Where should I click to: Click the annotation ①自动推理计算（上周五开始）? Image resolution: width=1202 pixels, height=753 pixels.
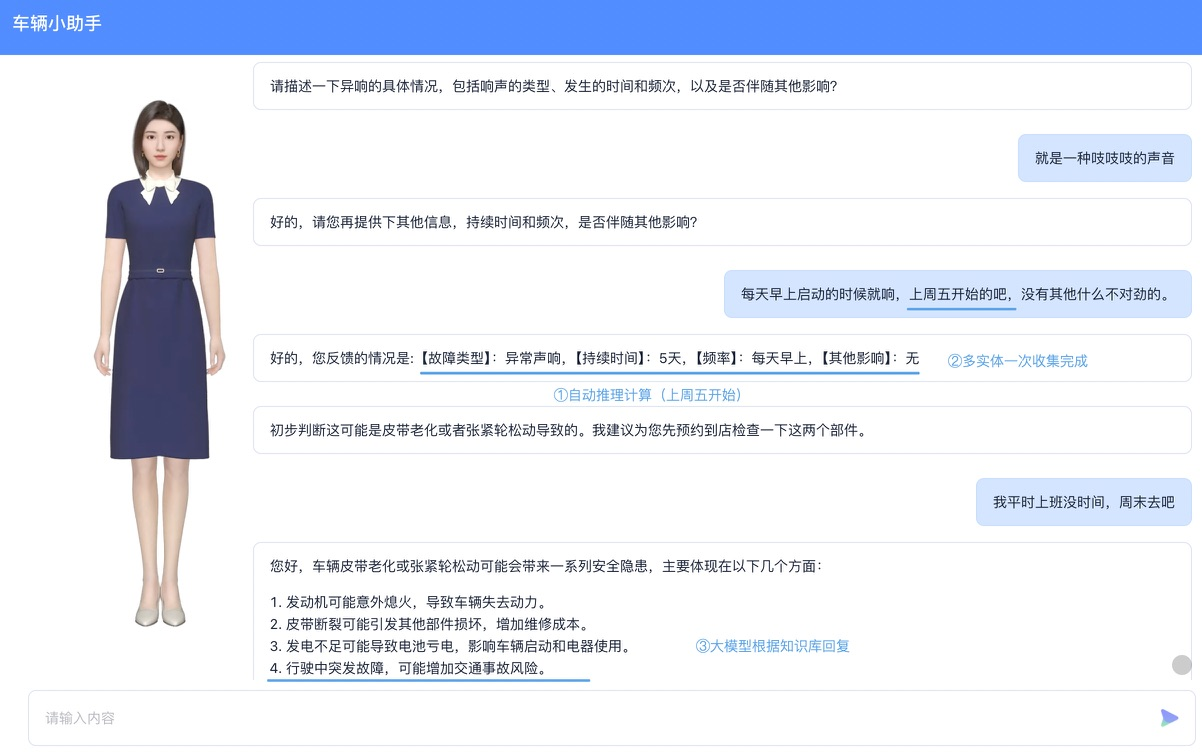(649, 395)
